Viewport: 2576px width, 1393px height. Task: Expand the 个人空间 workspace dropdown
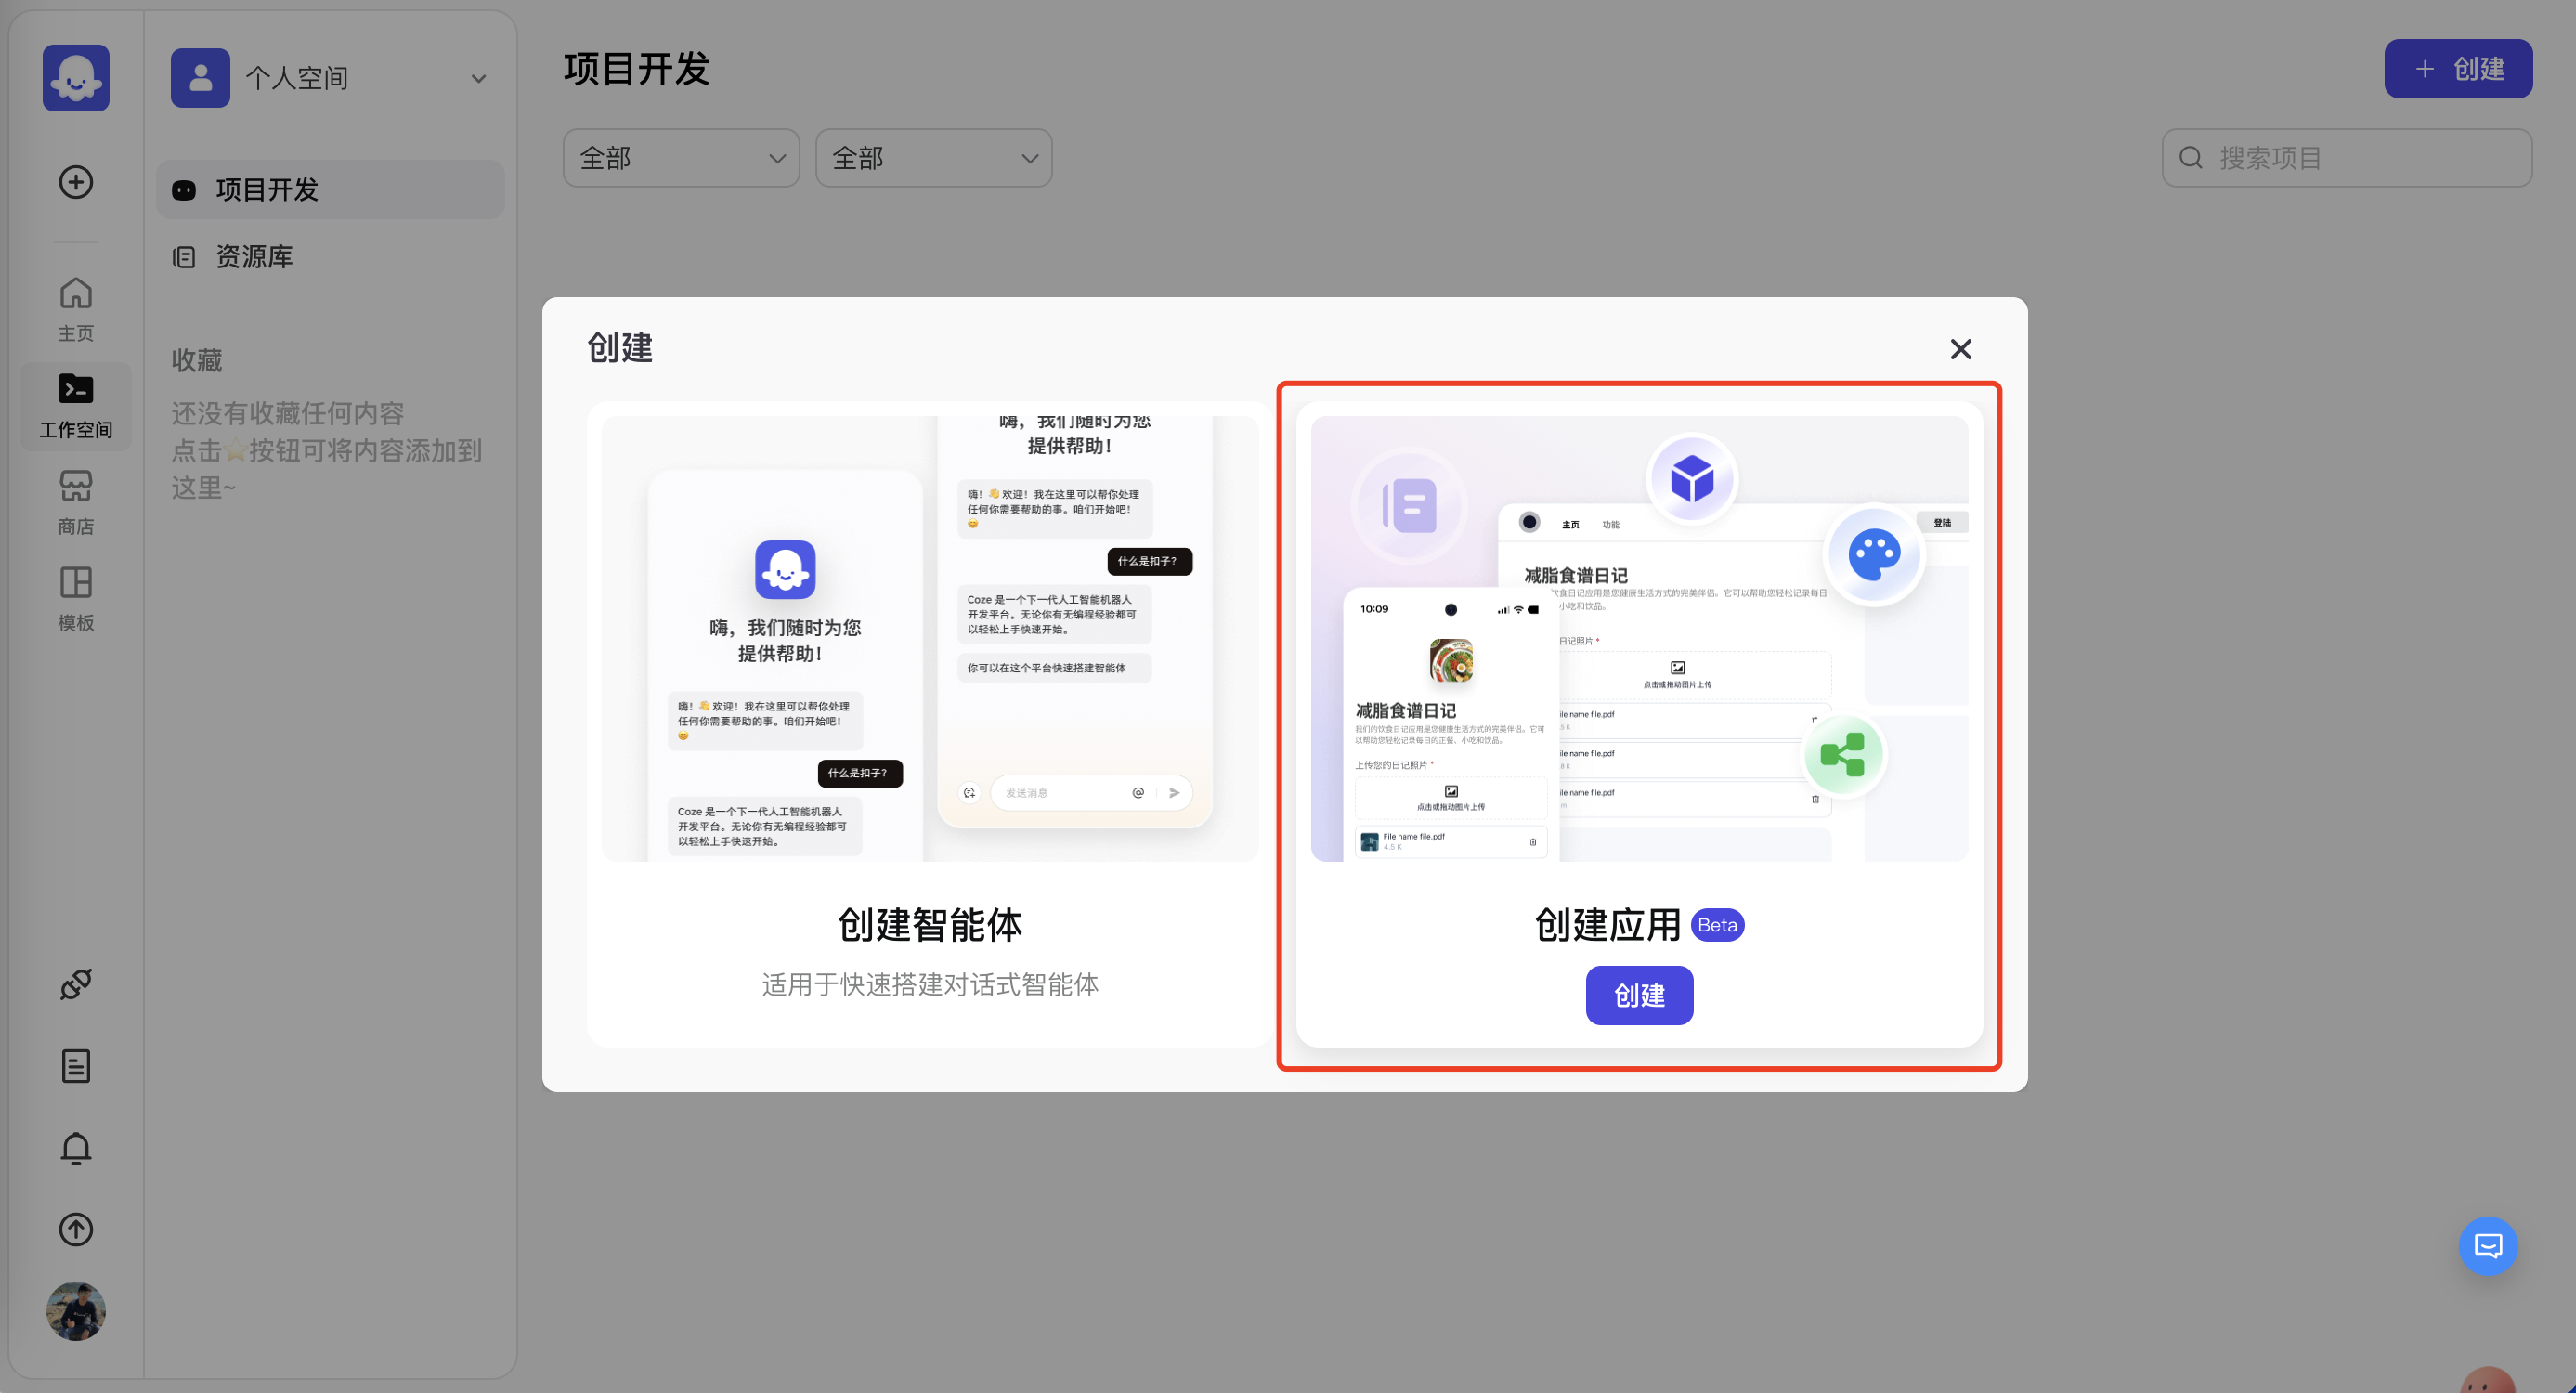pos(330,78)
